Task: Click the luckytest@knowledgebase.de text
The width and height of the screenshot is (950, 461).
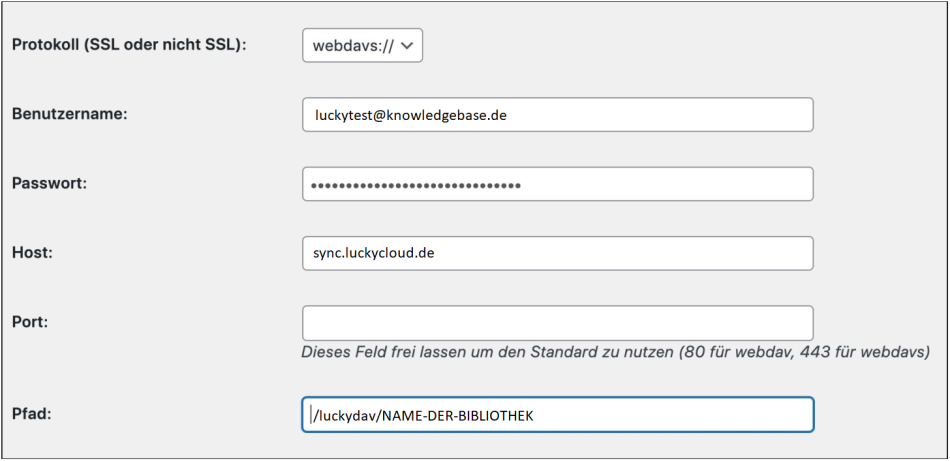Action: (x=411, y=115)
